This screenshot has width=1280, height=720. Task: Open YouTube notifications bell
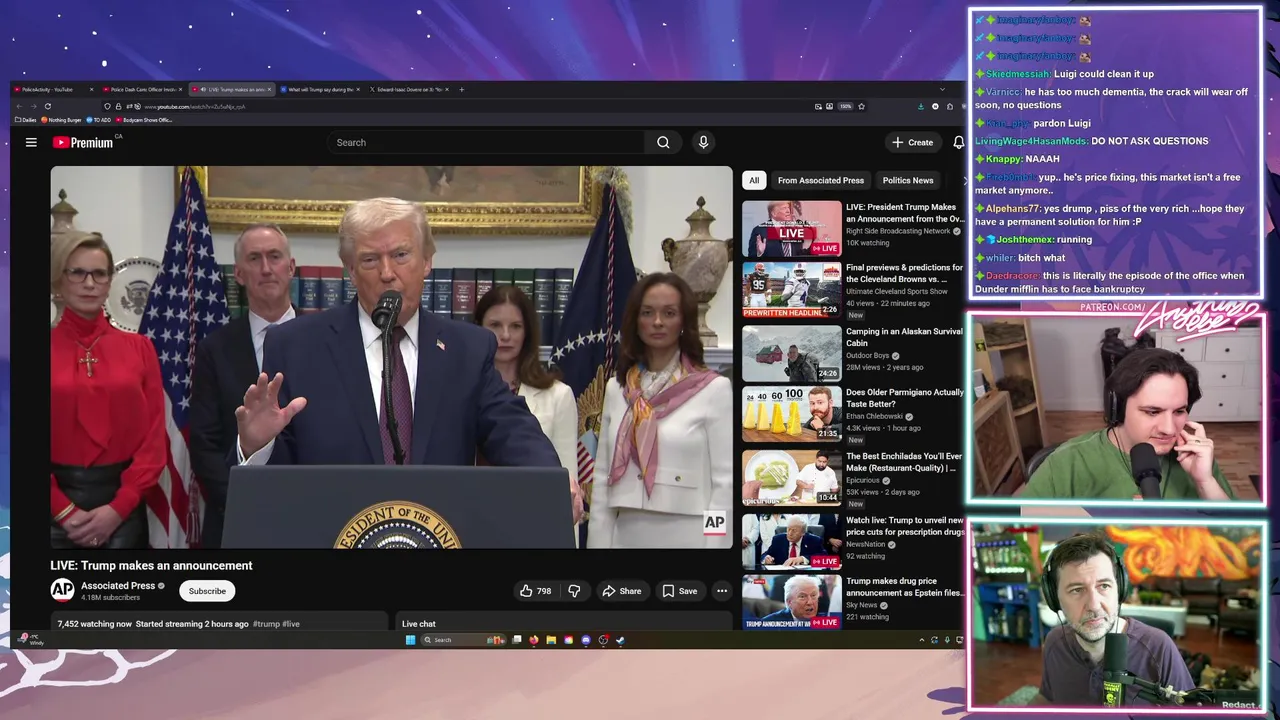click(958, 142)
